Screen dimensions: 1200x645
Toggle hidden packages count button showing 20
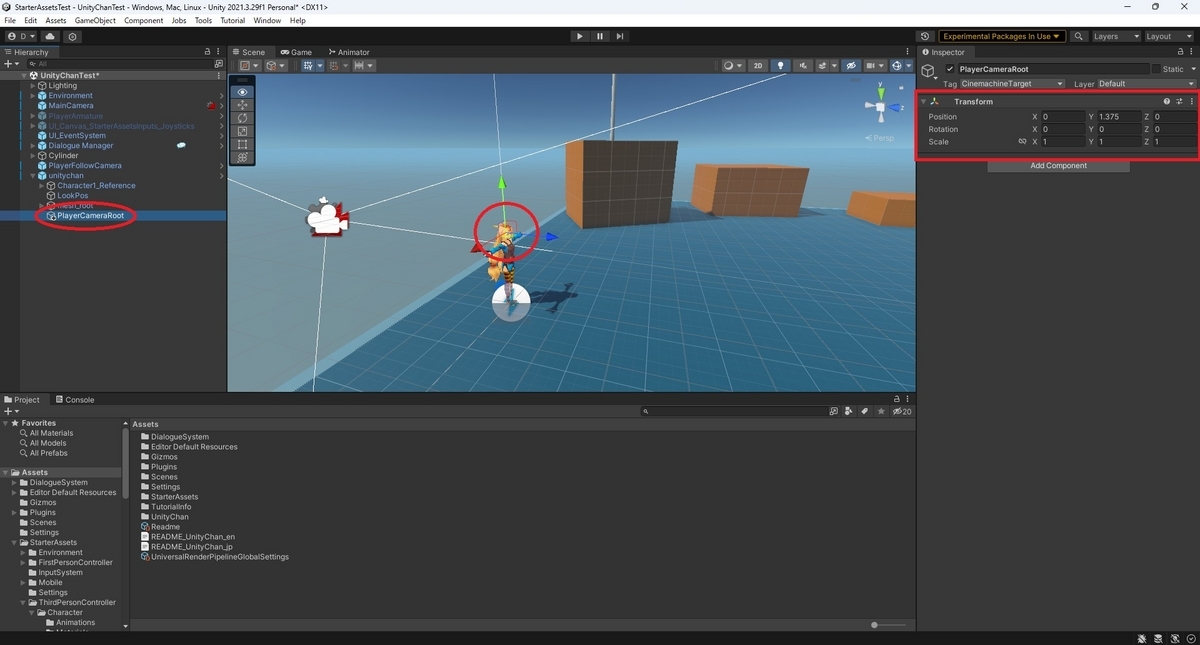[901, 411]
